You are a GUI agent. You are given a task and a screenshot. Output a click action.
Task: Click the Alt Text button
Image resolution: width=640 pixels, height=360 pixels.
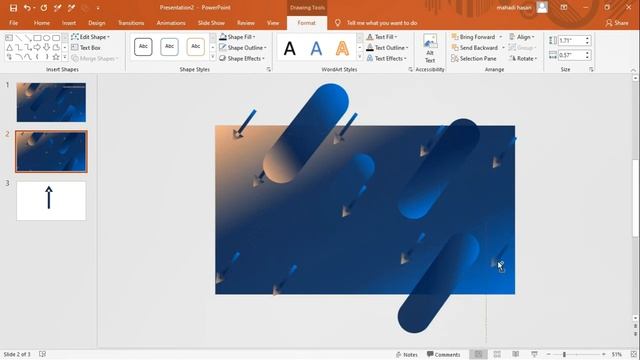430,49
